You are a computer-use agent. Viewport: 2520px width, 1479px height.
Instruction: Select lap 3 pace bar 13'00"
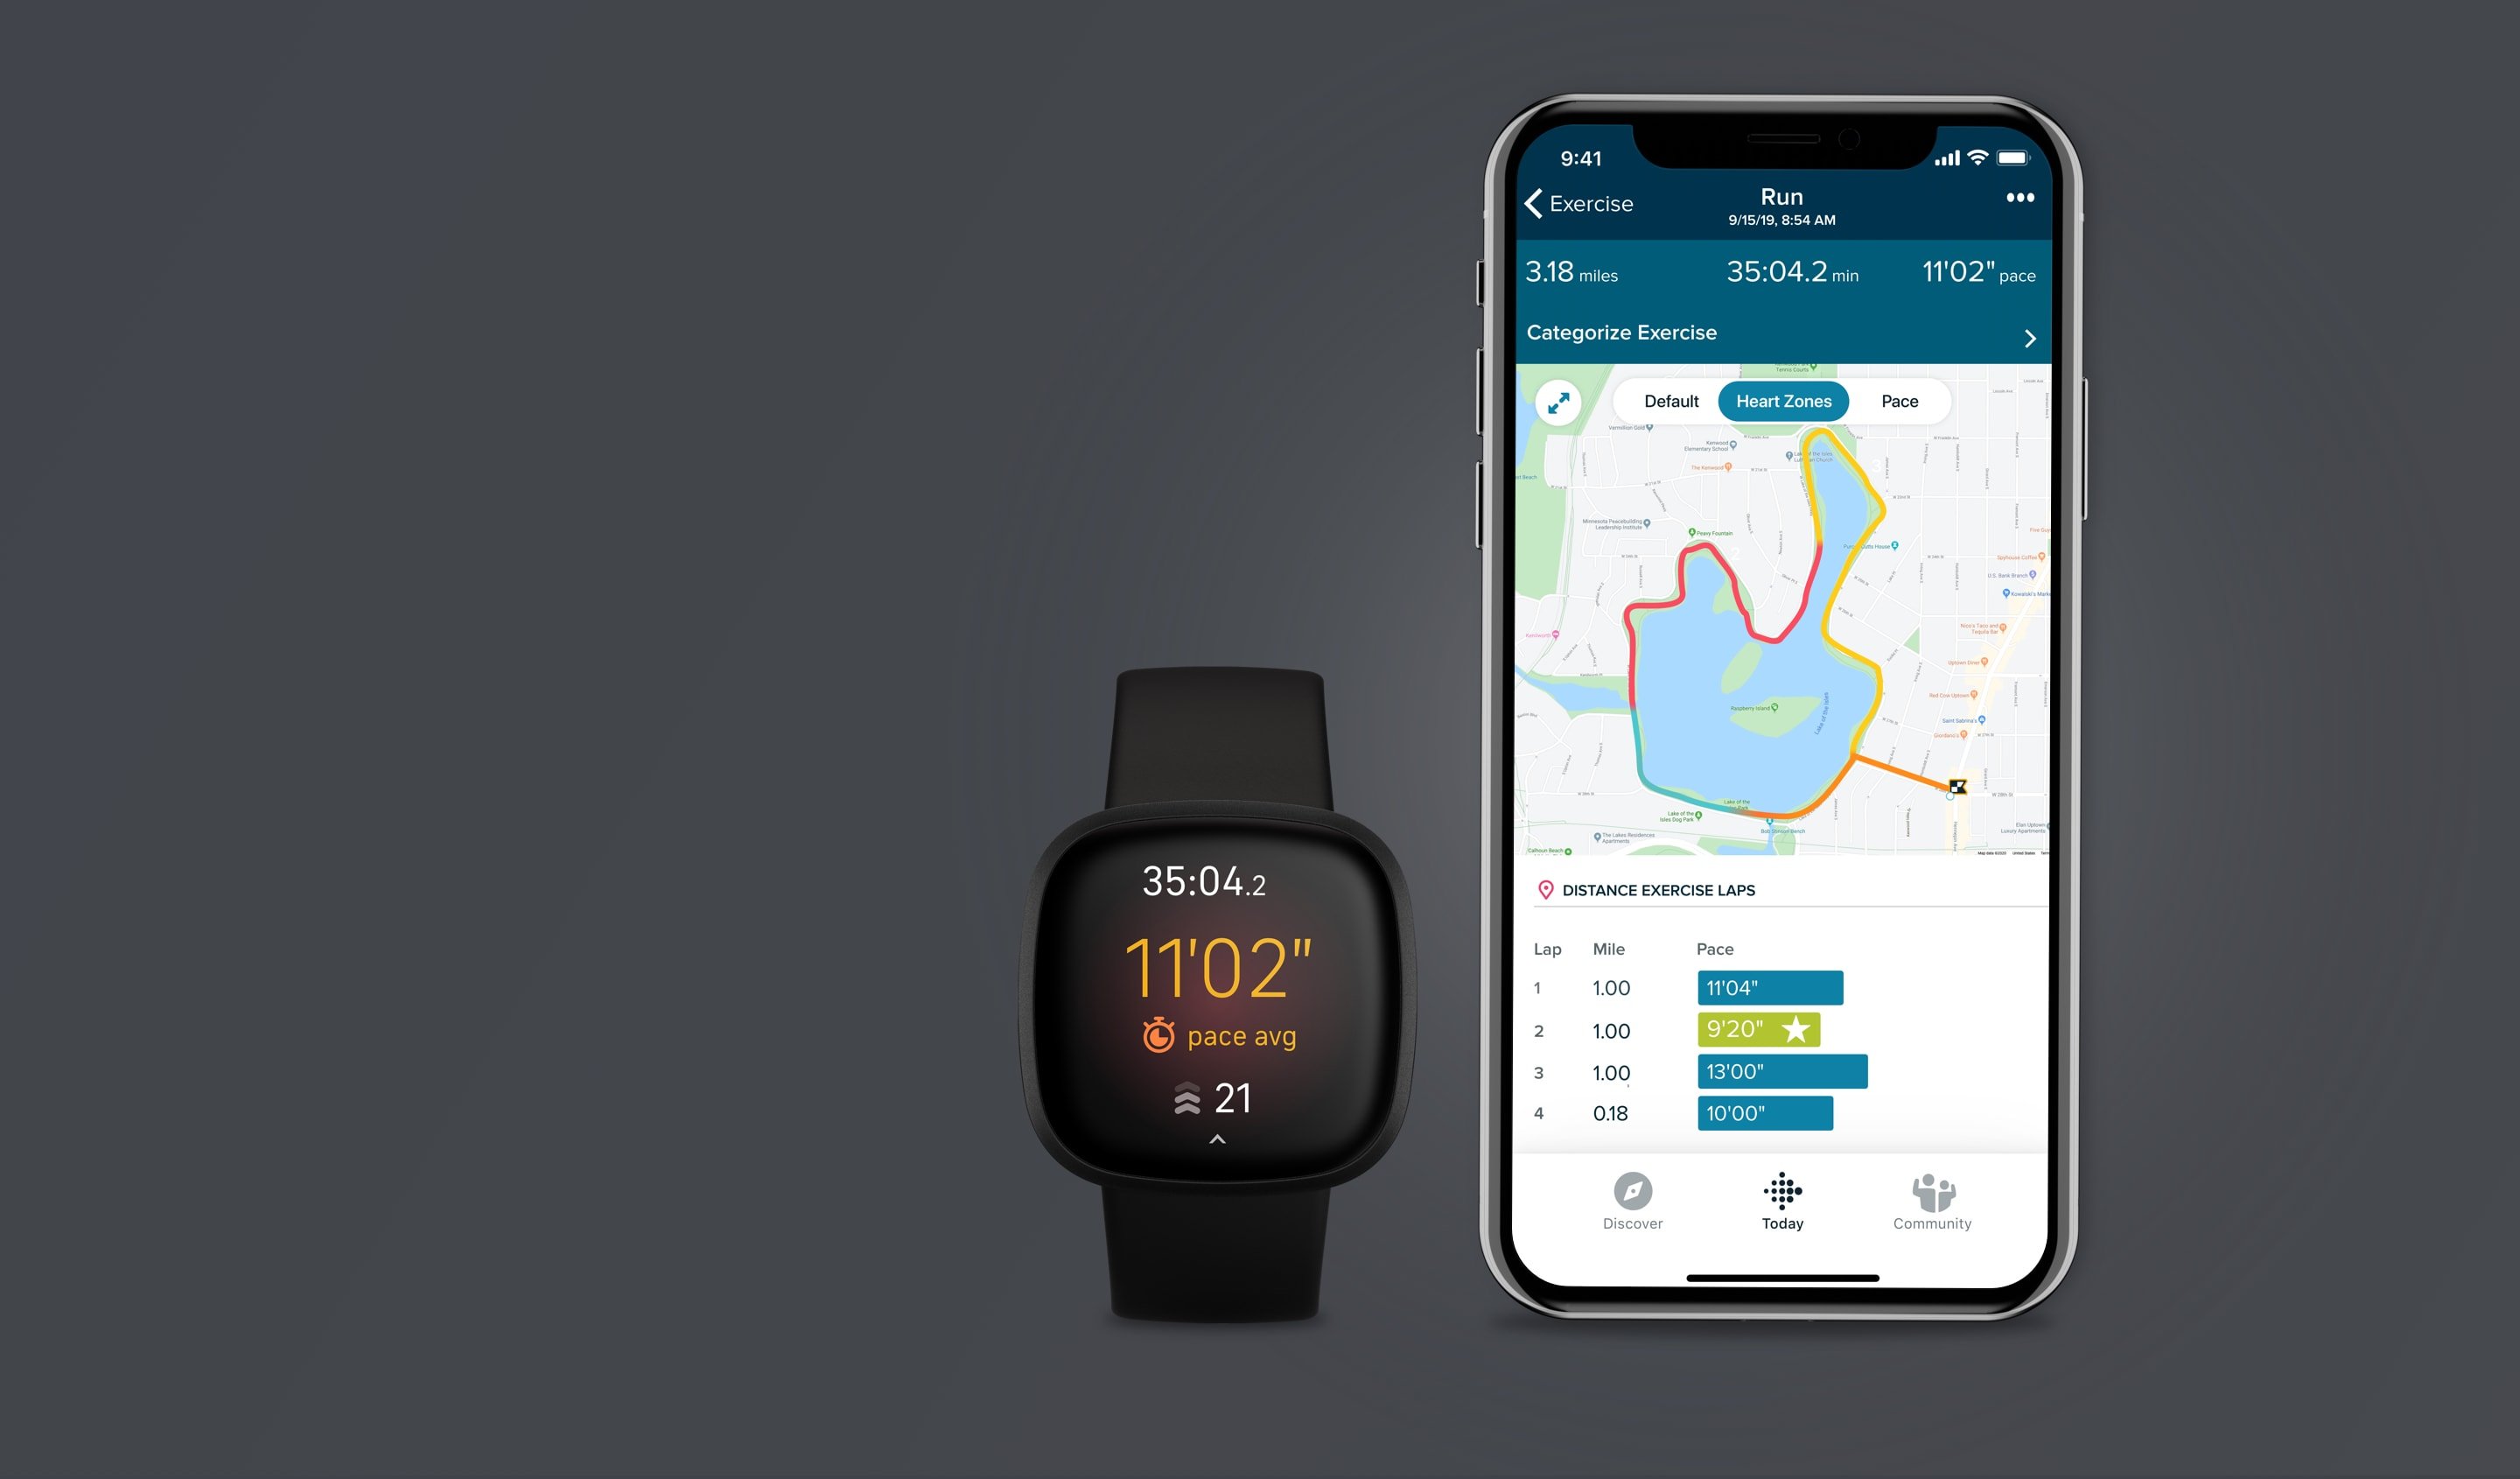pos(1781,1070)
